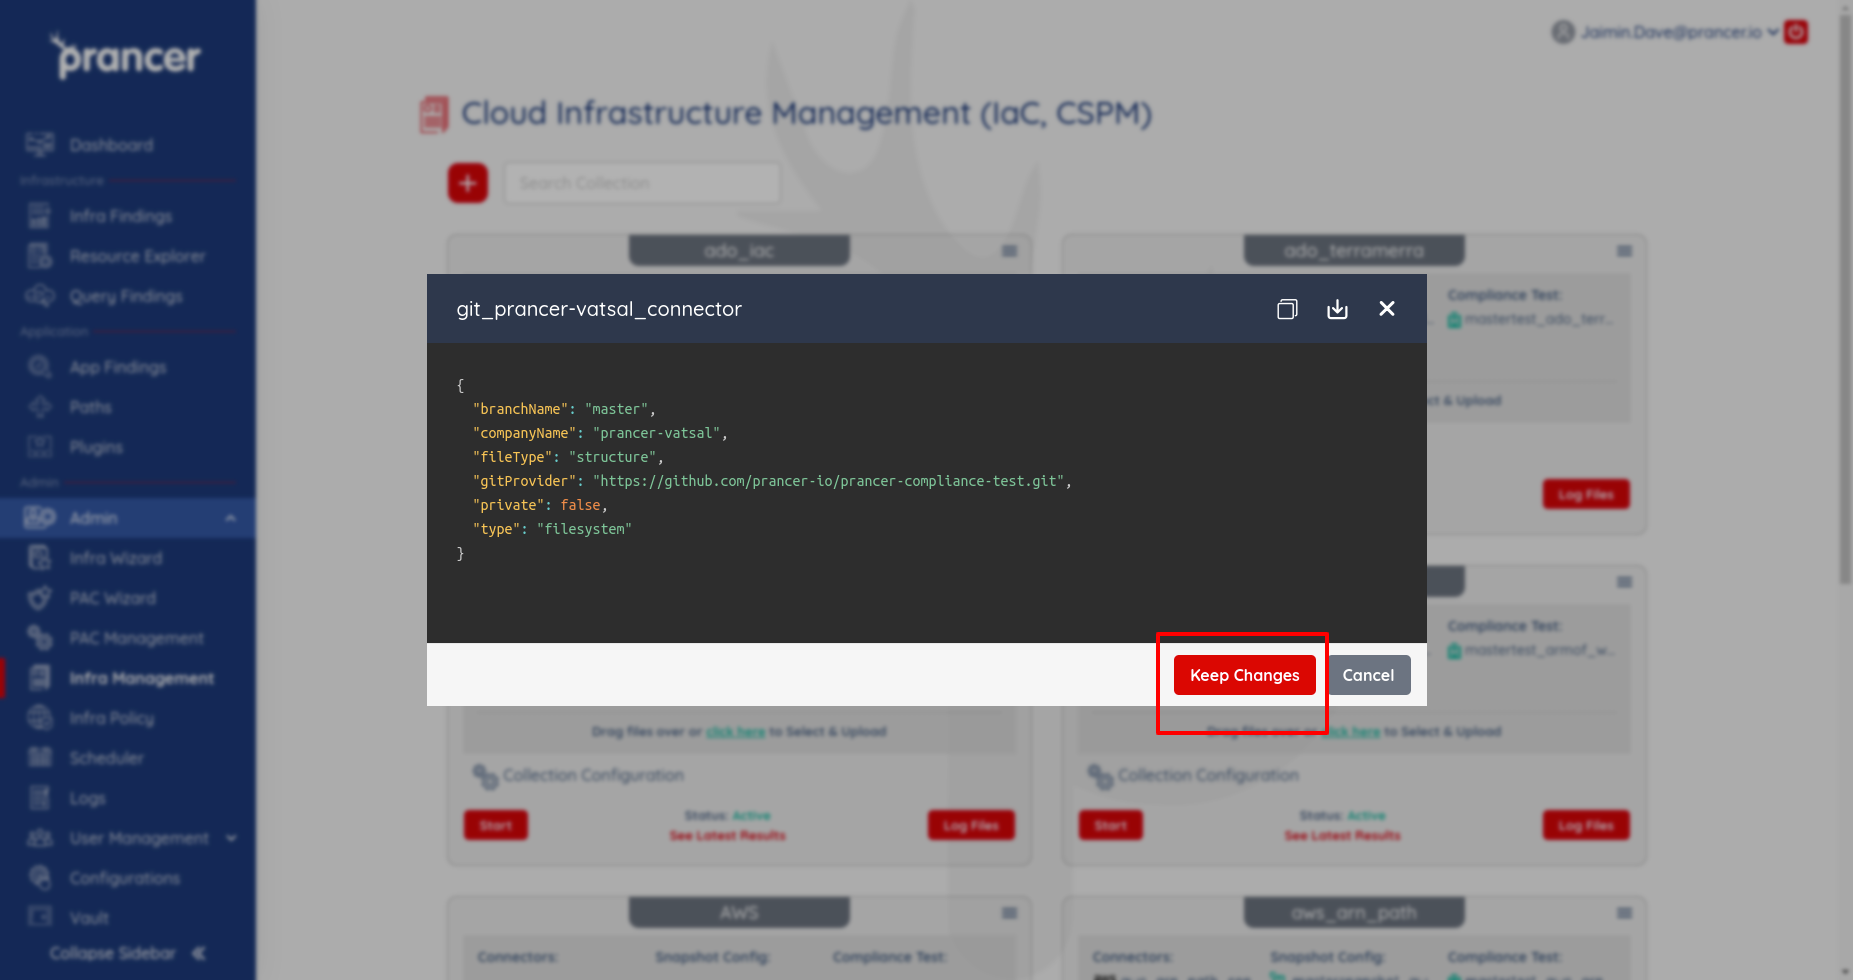The height and width of the screenshot is (980, 1853).
Task: Collapse the Admin section chevron
Action: tap(230, 518)
